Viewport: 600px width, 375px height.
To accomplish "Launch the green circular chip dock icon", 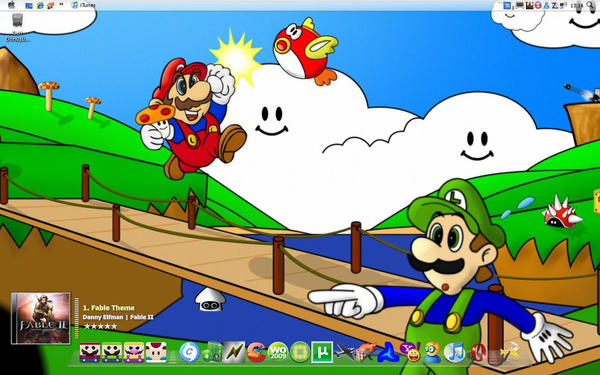I will coord(300,352).
